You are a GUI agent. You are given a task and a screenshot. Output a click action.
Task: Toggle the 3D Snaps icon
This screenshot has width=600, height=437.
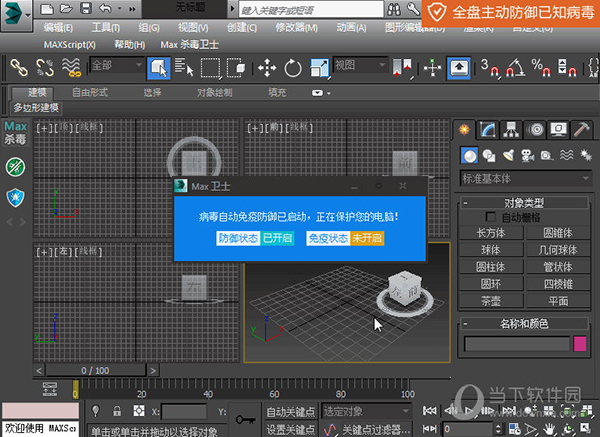point(490,68)
